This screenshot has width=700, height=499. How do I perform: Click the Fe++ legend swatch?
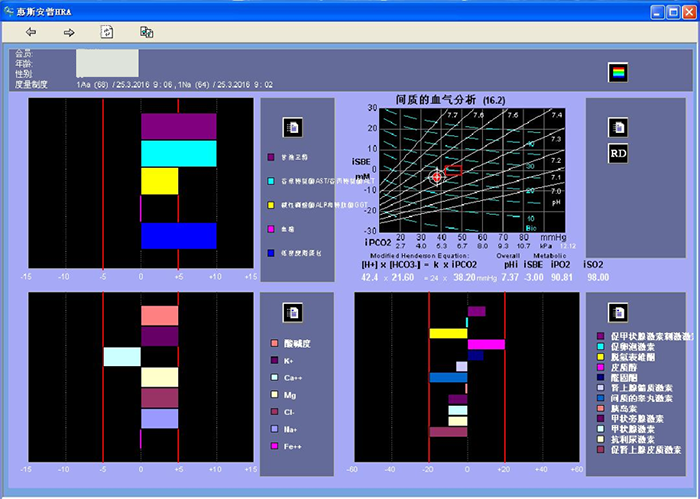pos(274,446)
